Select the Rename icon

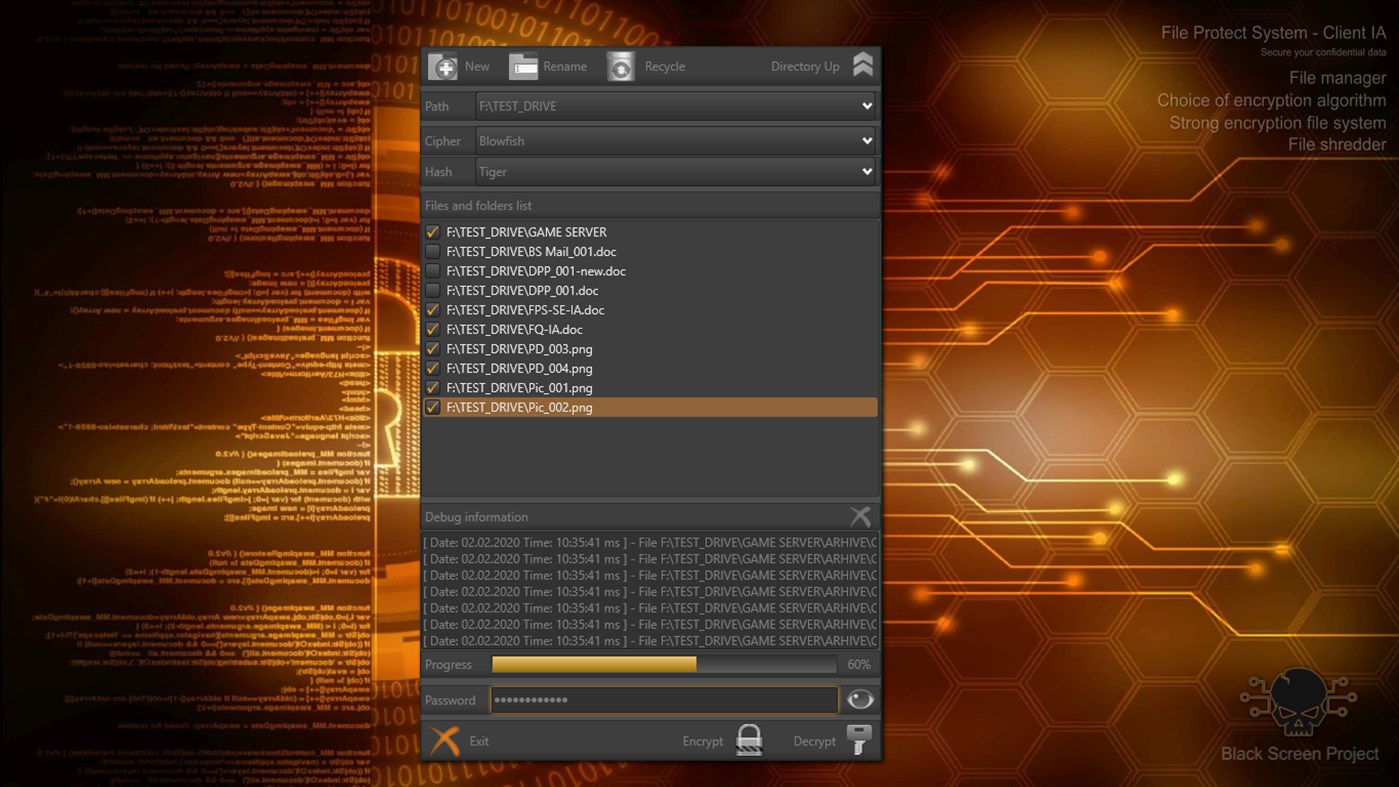pos(524,66)
